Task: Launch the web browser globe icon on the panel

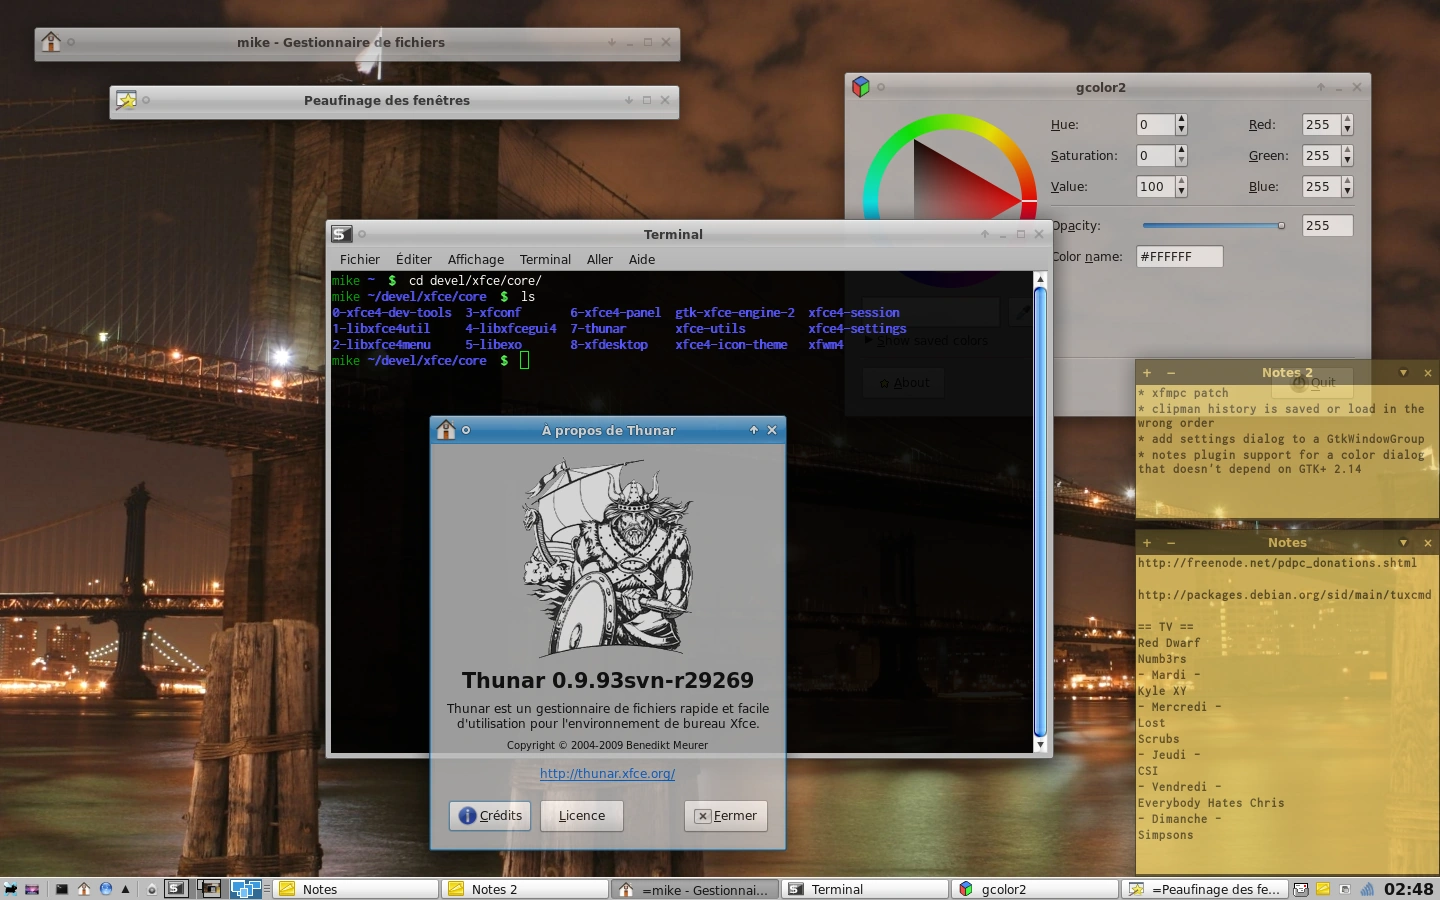Action: [x=106, y=888]
